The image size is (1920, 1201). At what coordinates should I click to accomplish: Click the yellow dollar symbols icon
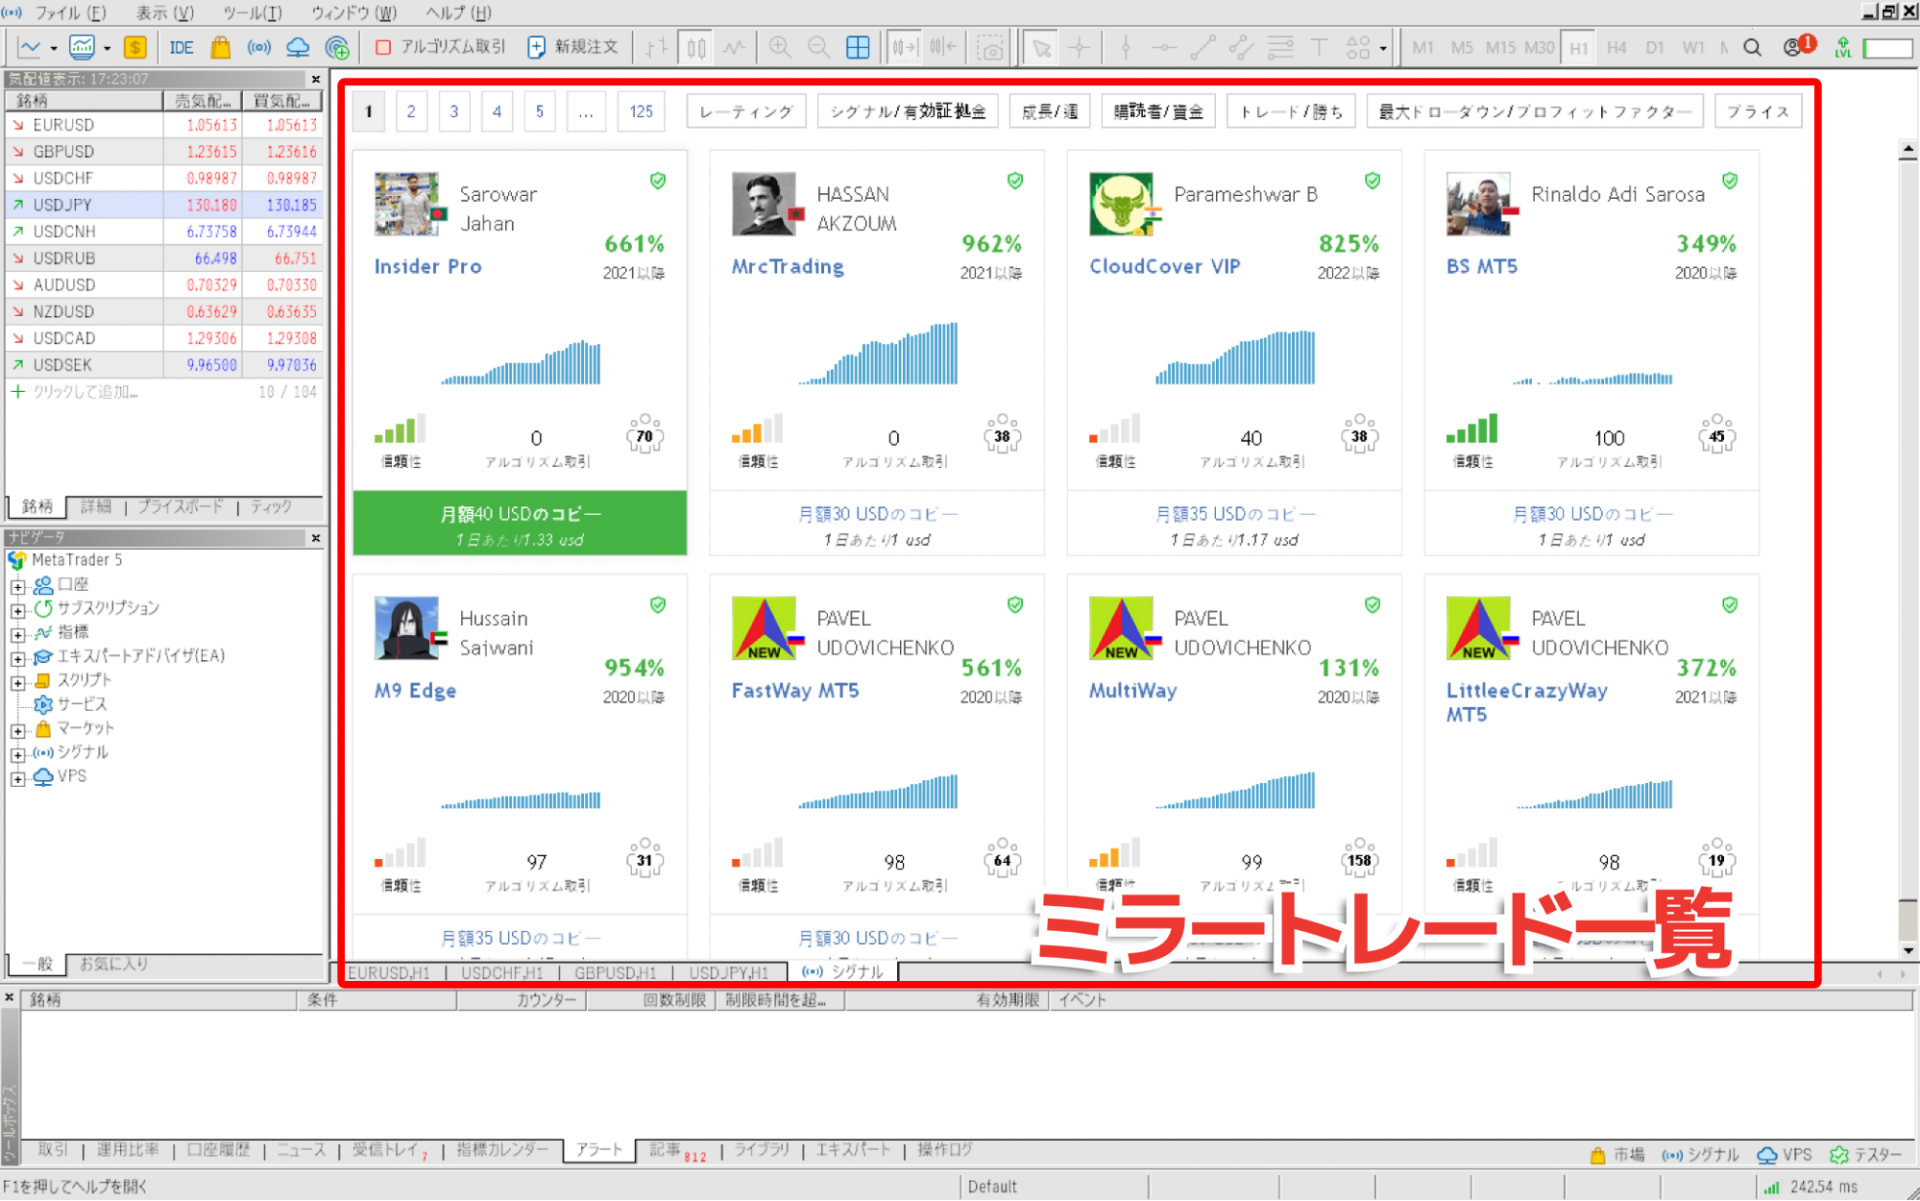(x=135, y=47)
